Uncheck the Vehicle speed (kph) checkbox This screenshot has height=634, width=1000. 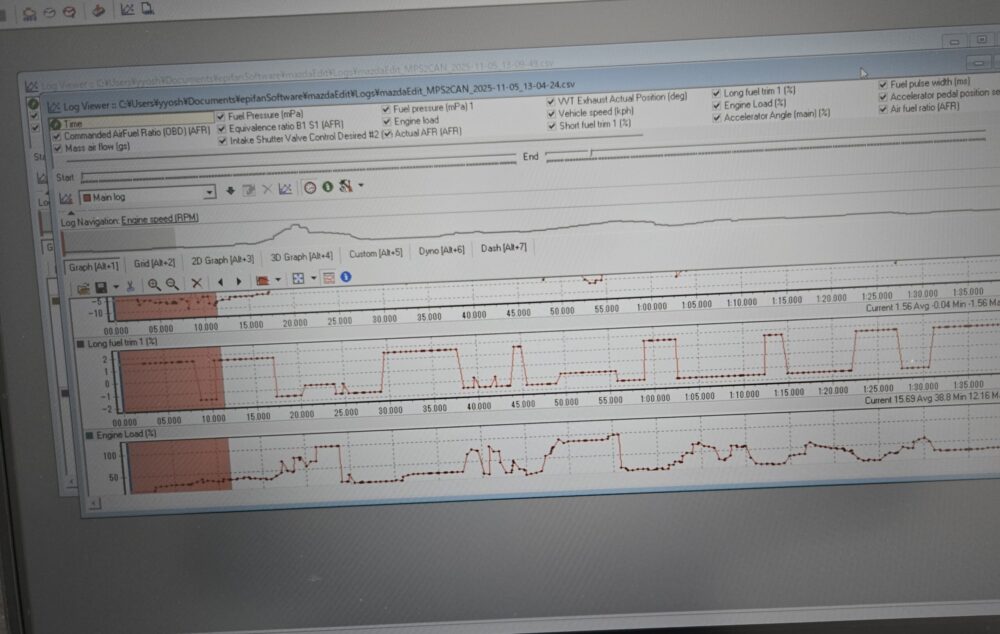551,112
